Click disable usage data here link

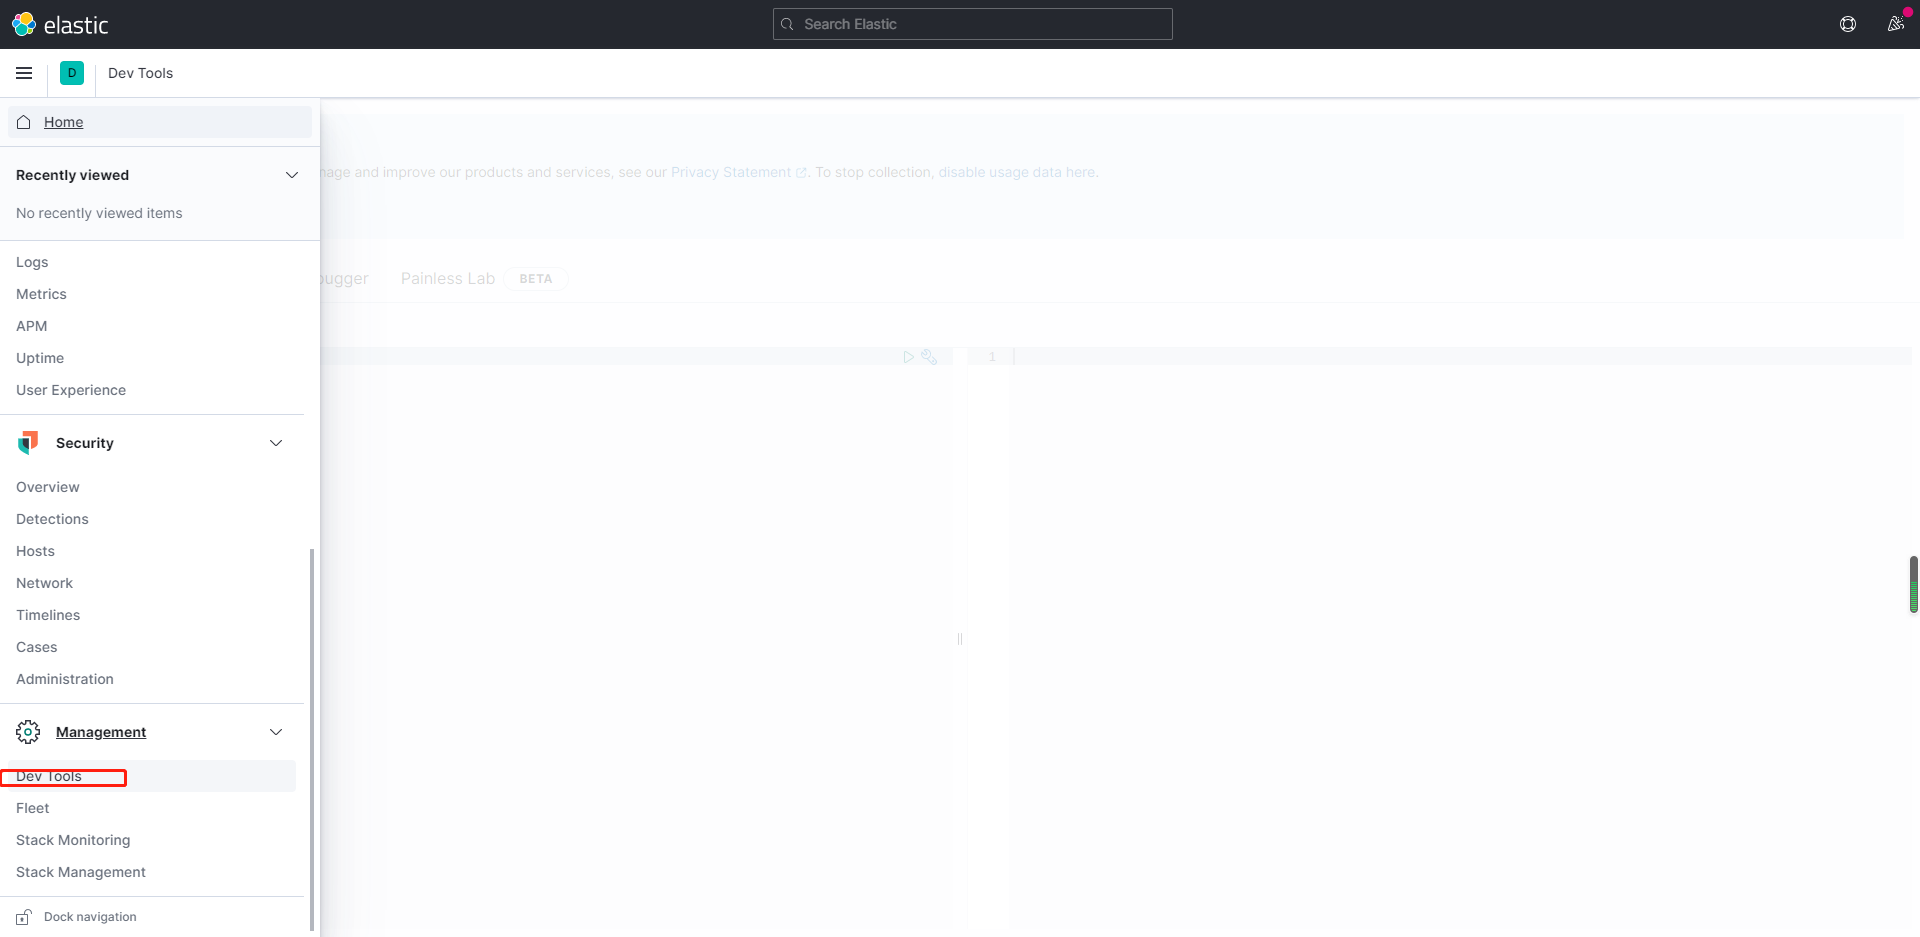[x=1016, y=172]
